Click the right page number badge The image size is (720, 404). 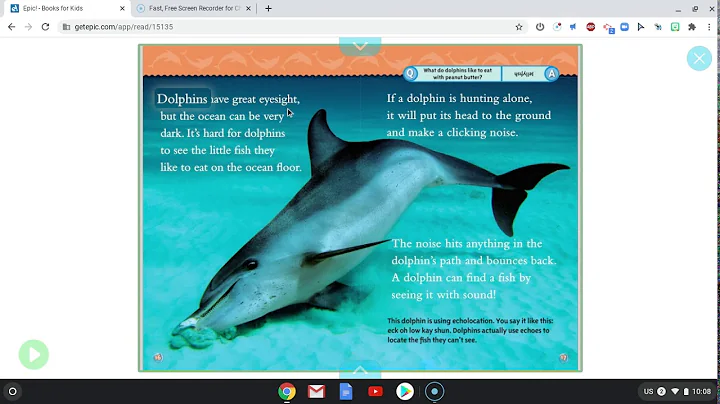[x=563, y=358]
